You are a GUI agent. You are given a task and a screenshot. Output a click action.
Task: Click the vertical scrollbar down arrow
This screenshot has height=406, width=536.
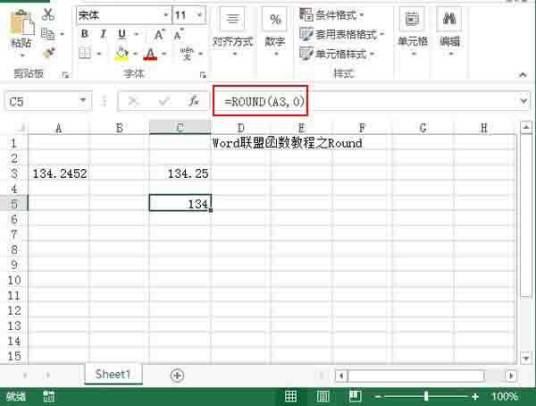click(526, 358)
